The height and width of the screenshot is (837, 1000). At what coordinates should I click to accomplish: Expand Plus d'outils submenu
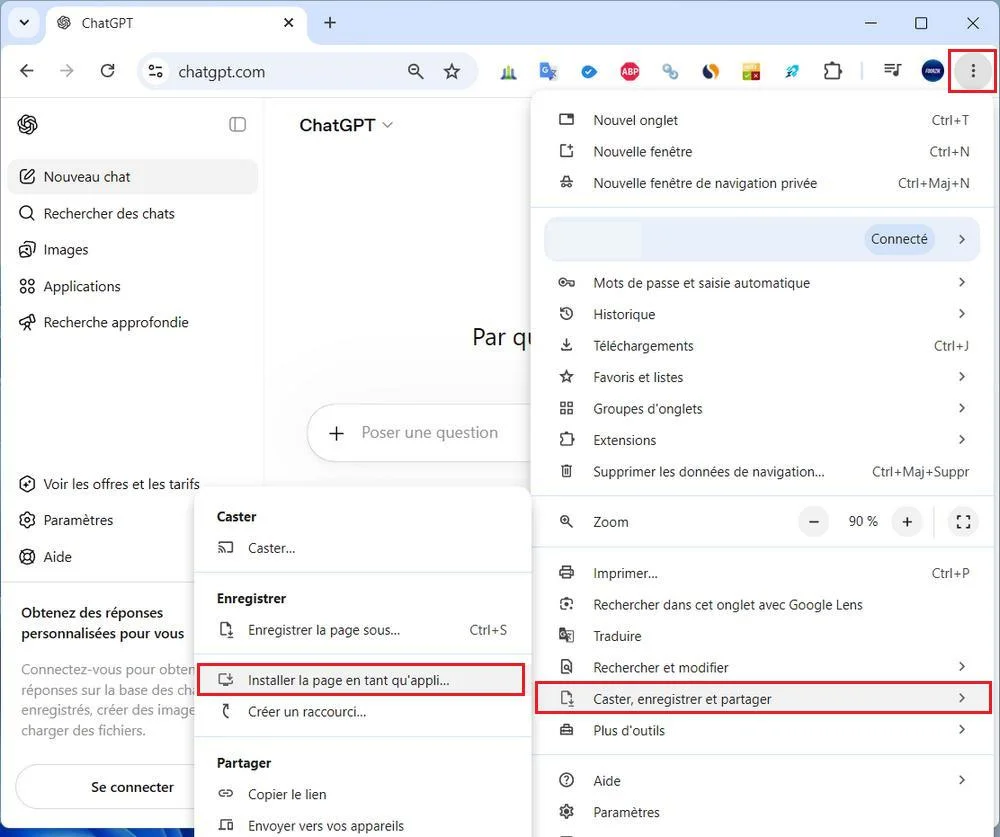pos(764,730)
